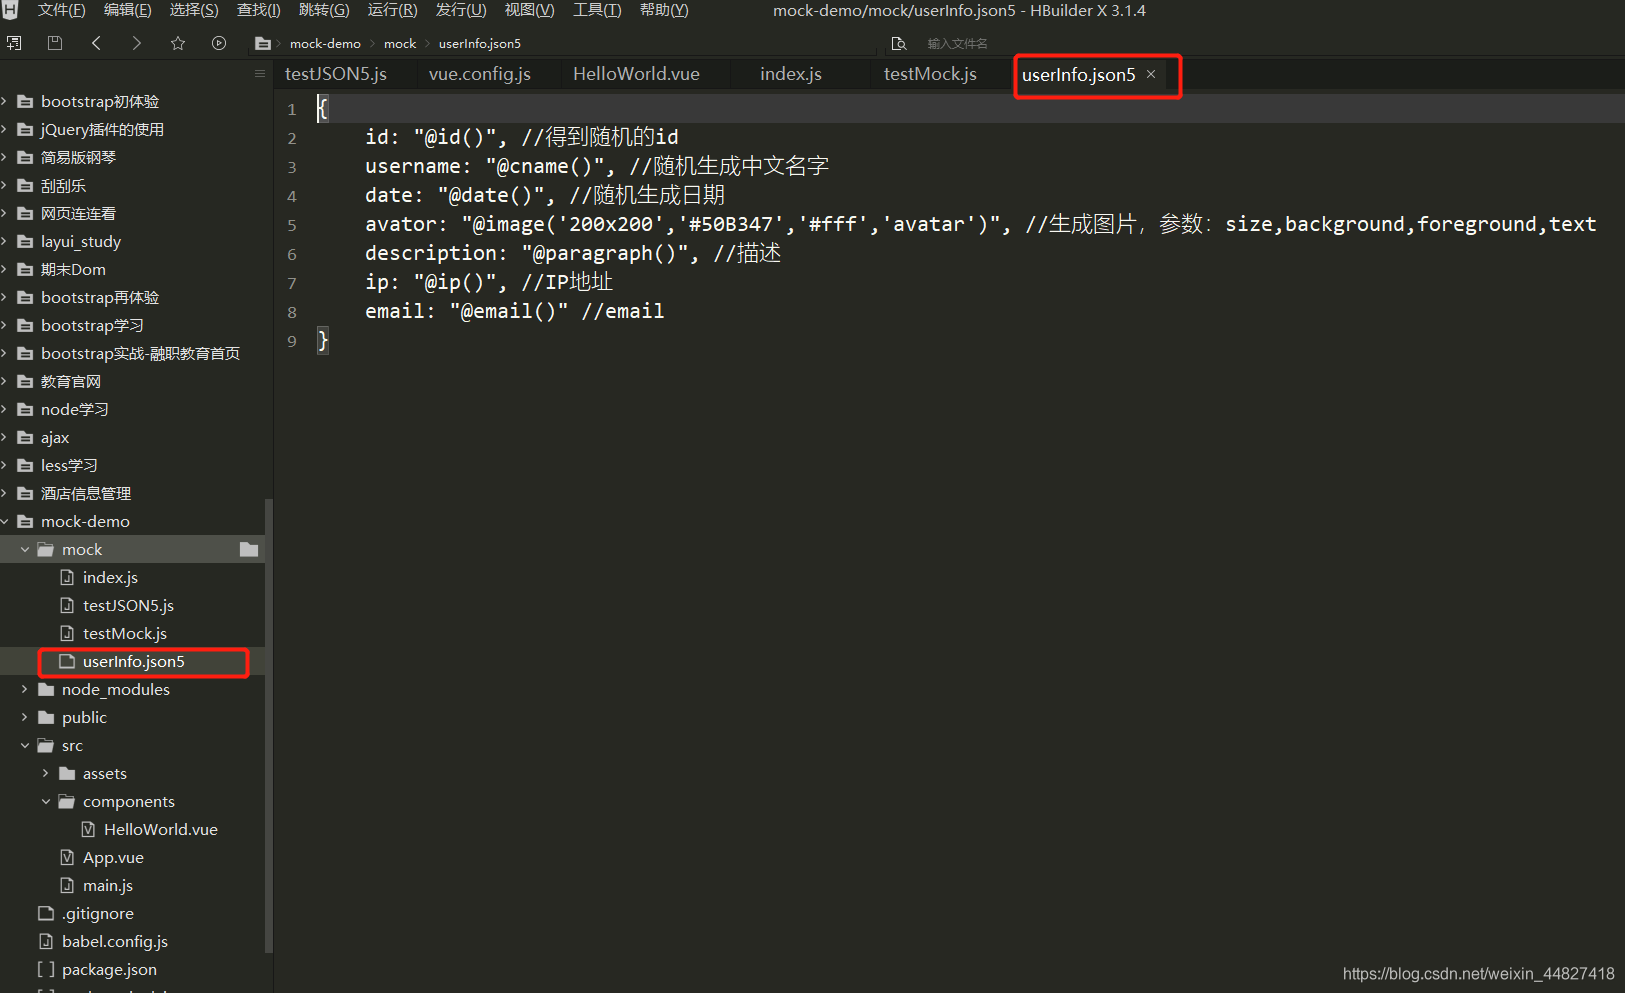The image size is (1625, 993).
Task: Open the 酒店信息管理 project
Action: tap(86, 493)
